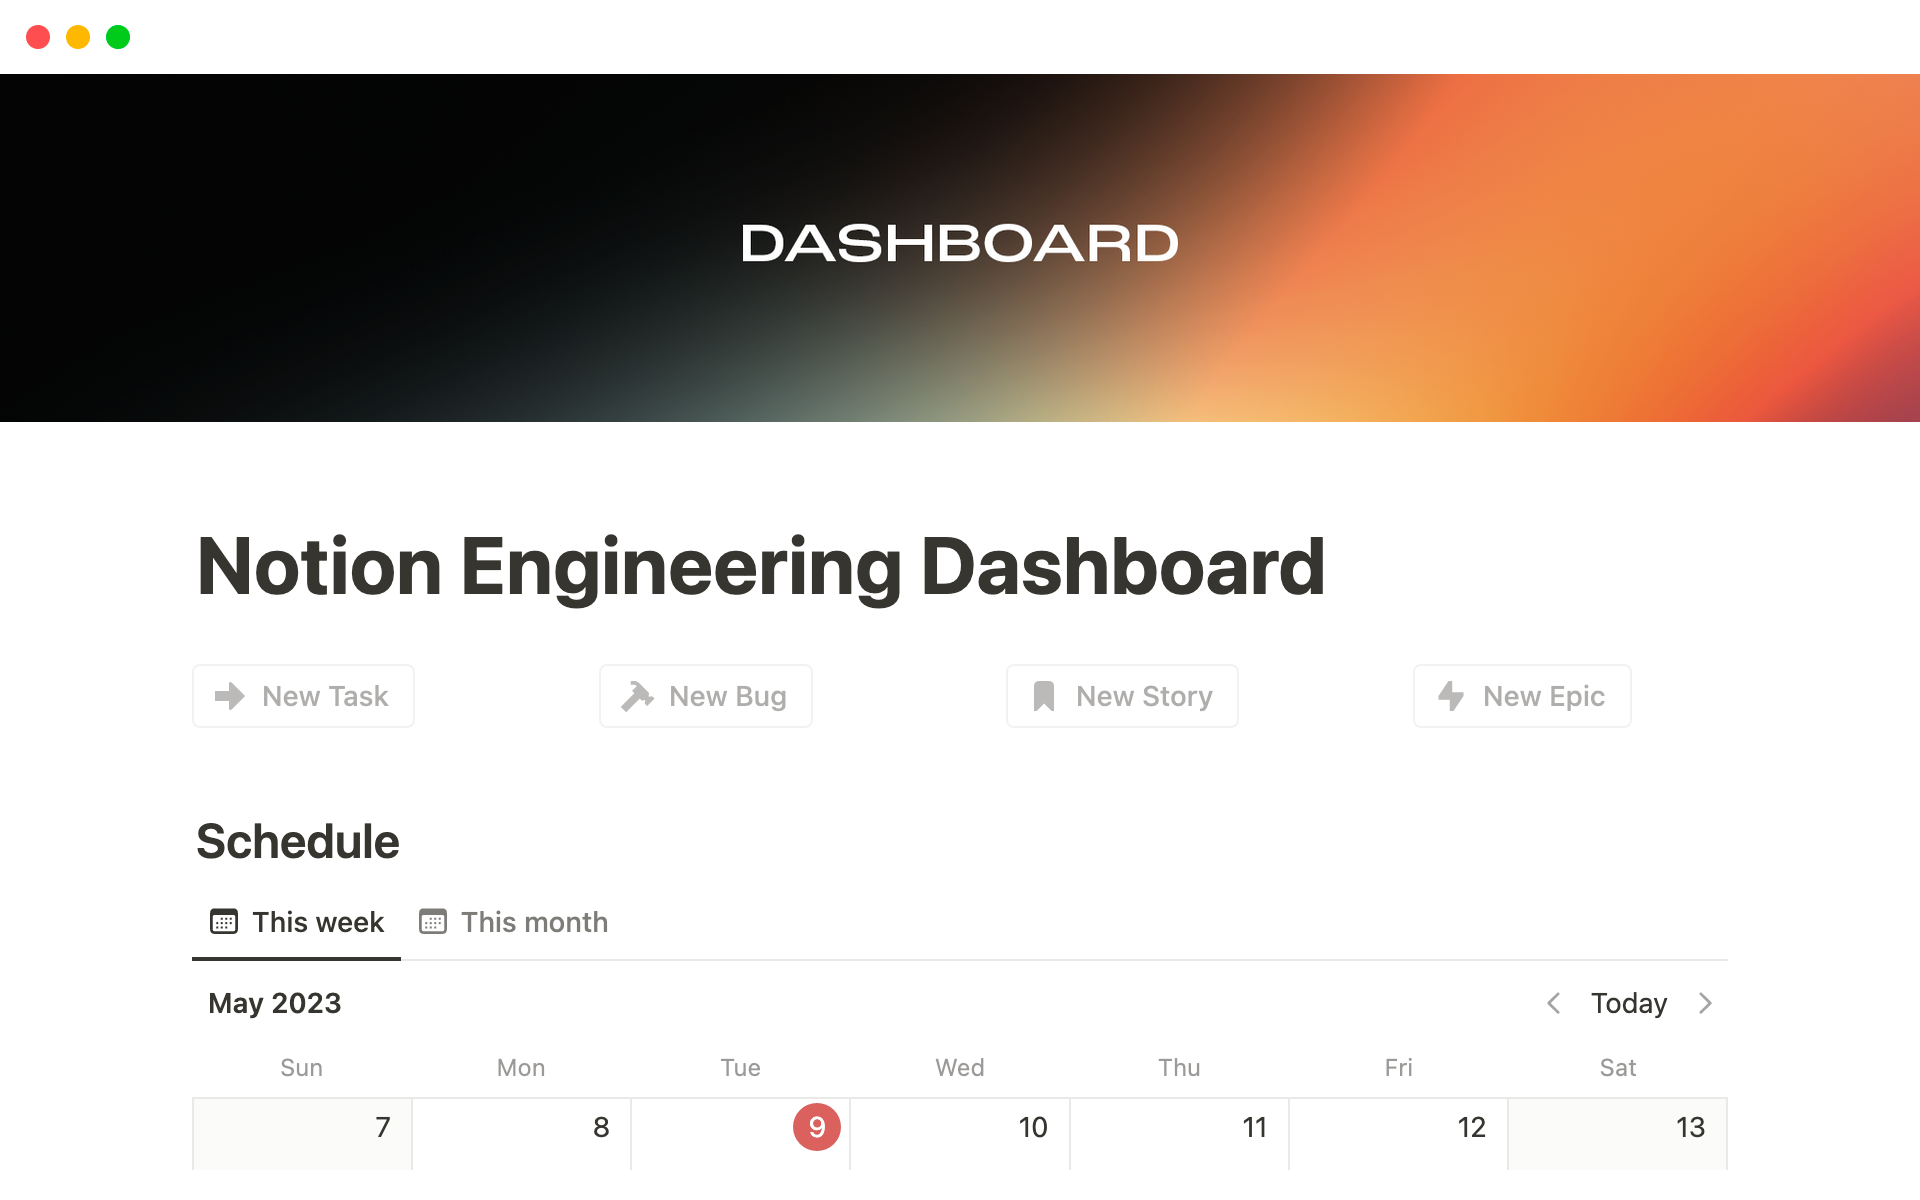1920x1200 pixels.
Task: Click on Wednesday May 10 cell
Action: 957,1147
